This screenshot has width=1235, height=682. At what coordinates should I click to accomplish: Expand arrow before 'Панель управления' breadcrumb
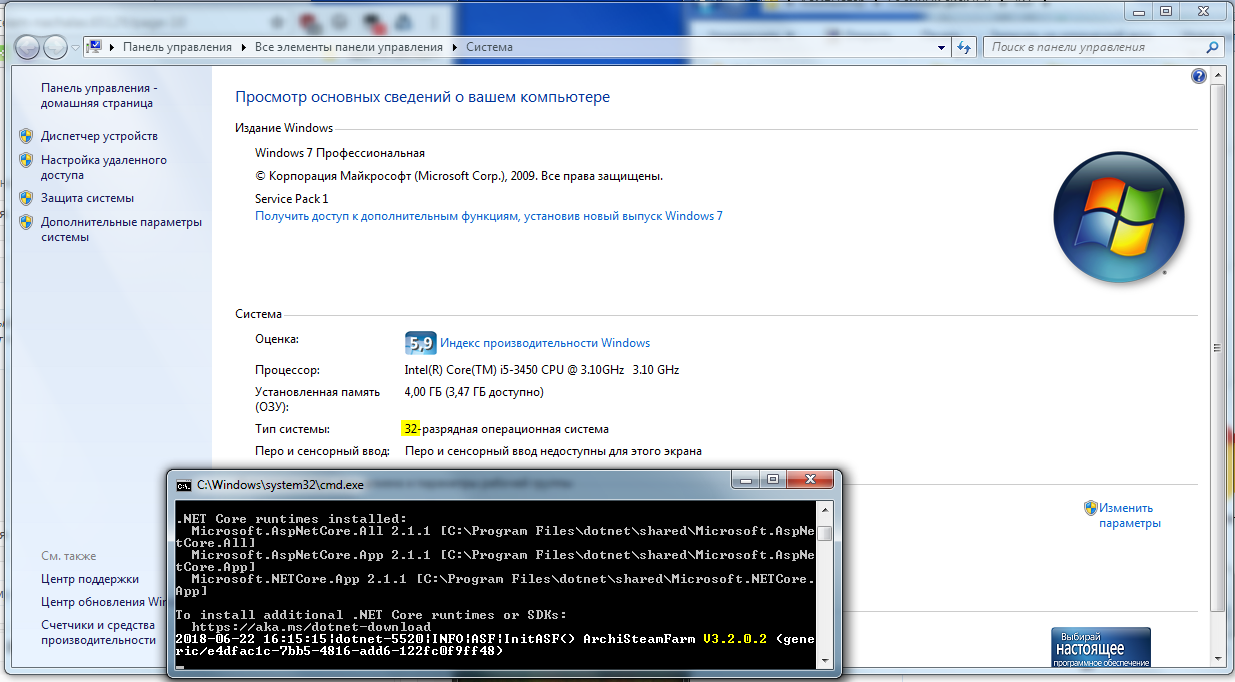click(112, 47)
